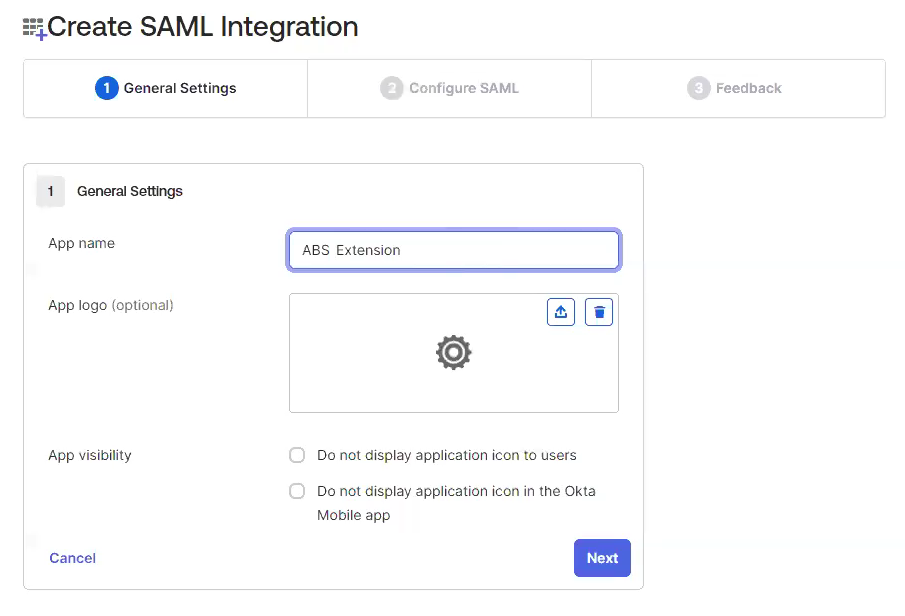The image size is (905, 616).
Task: Click the blue step 1 circle
Action: 106,88
